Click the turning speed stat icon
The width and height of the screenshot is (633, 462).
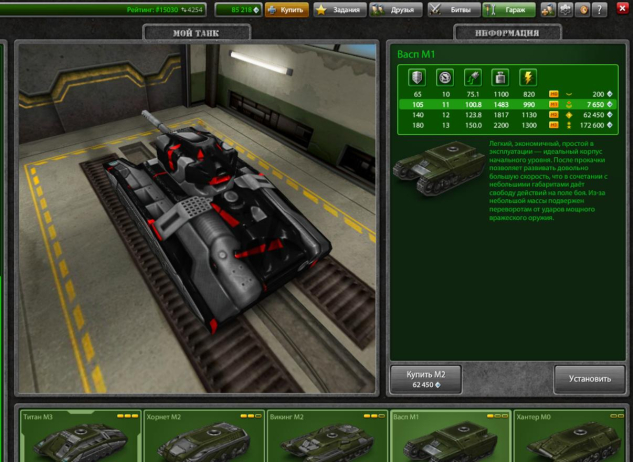(445, 77)
